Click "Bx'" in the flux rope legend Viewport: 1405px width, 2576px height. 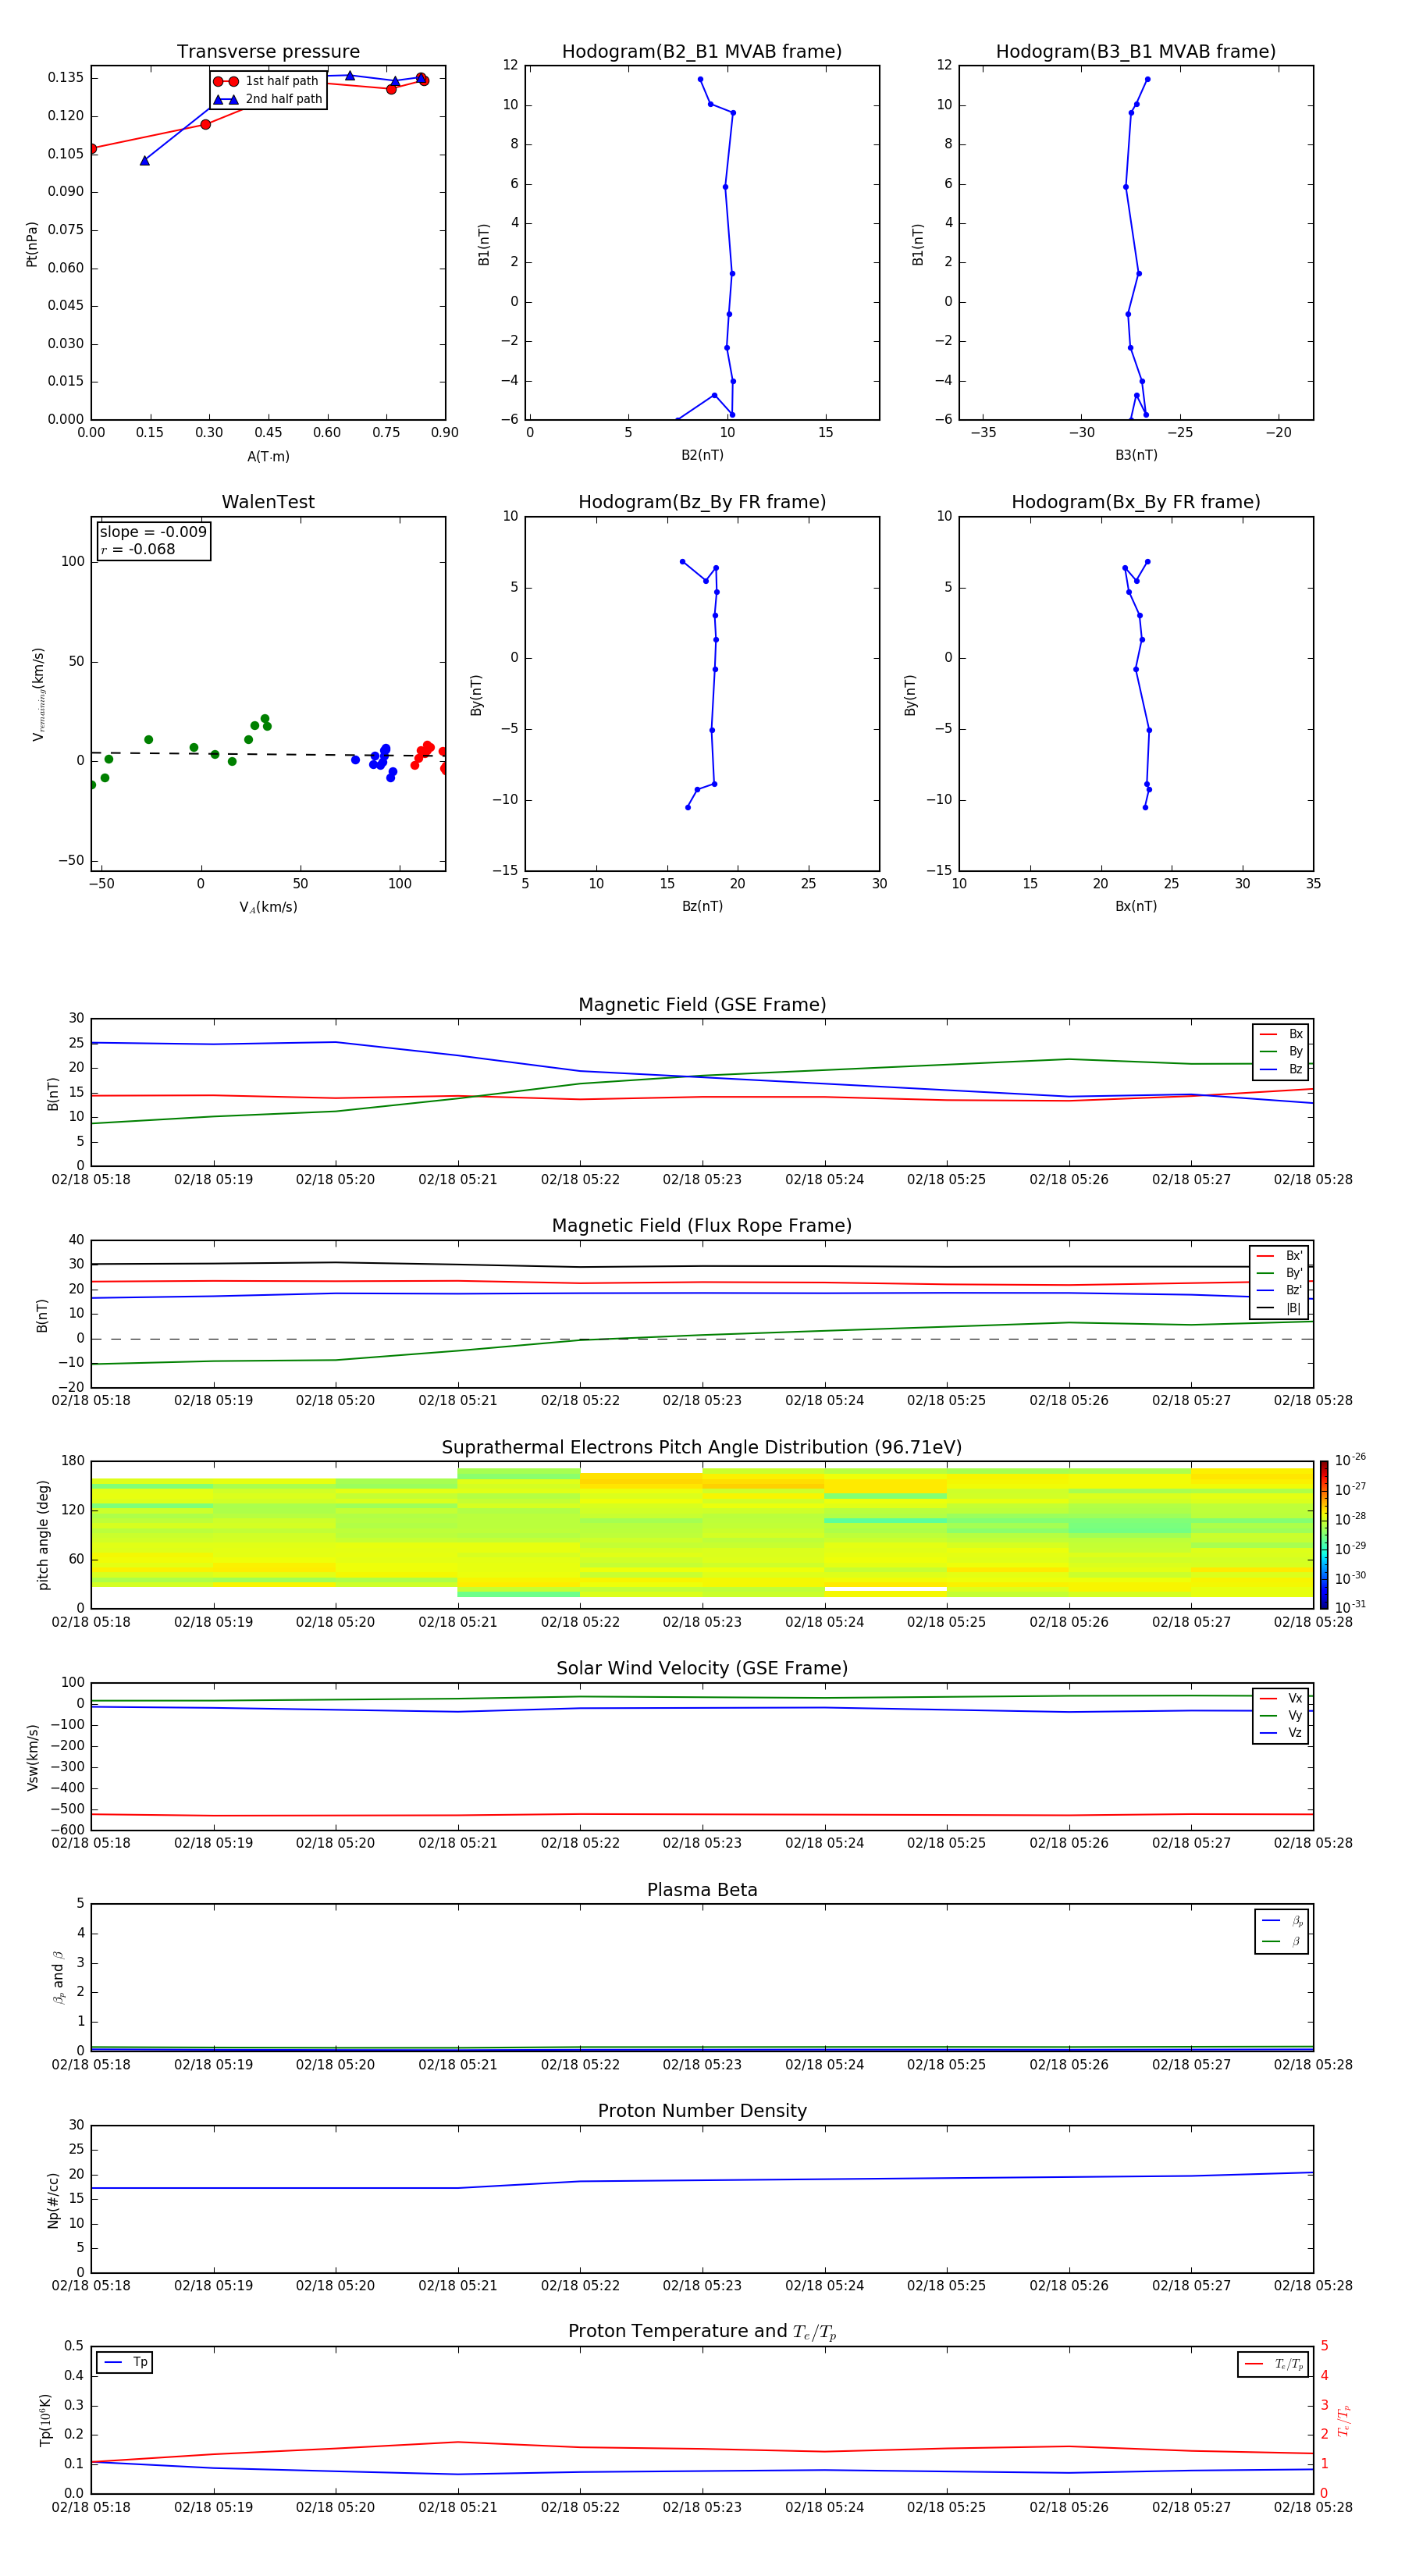point(1294,1256)
